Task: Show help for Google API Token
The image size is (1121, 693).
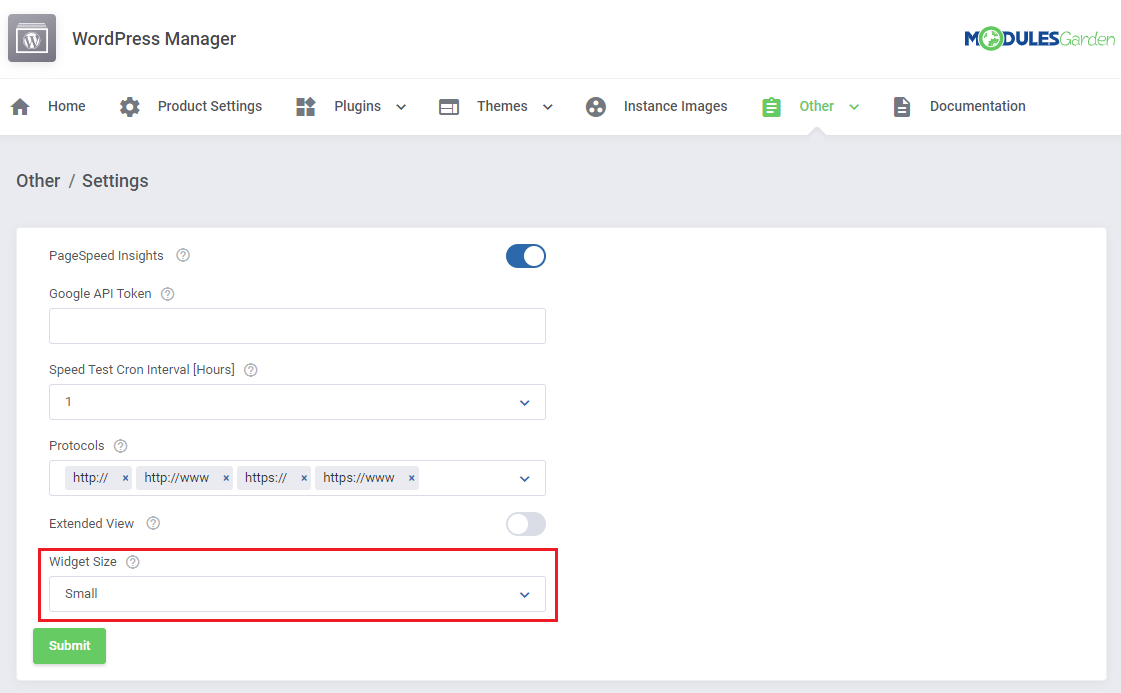Action: (167, 294)
